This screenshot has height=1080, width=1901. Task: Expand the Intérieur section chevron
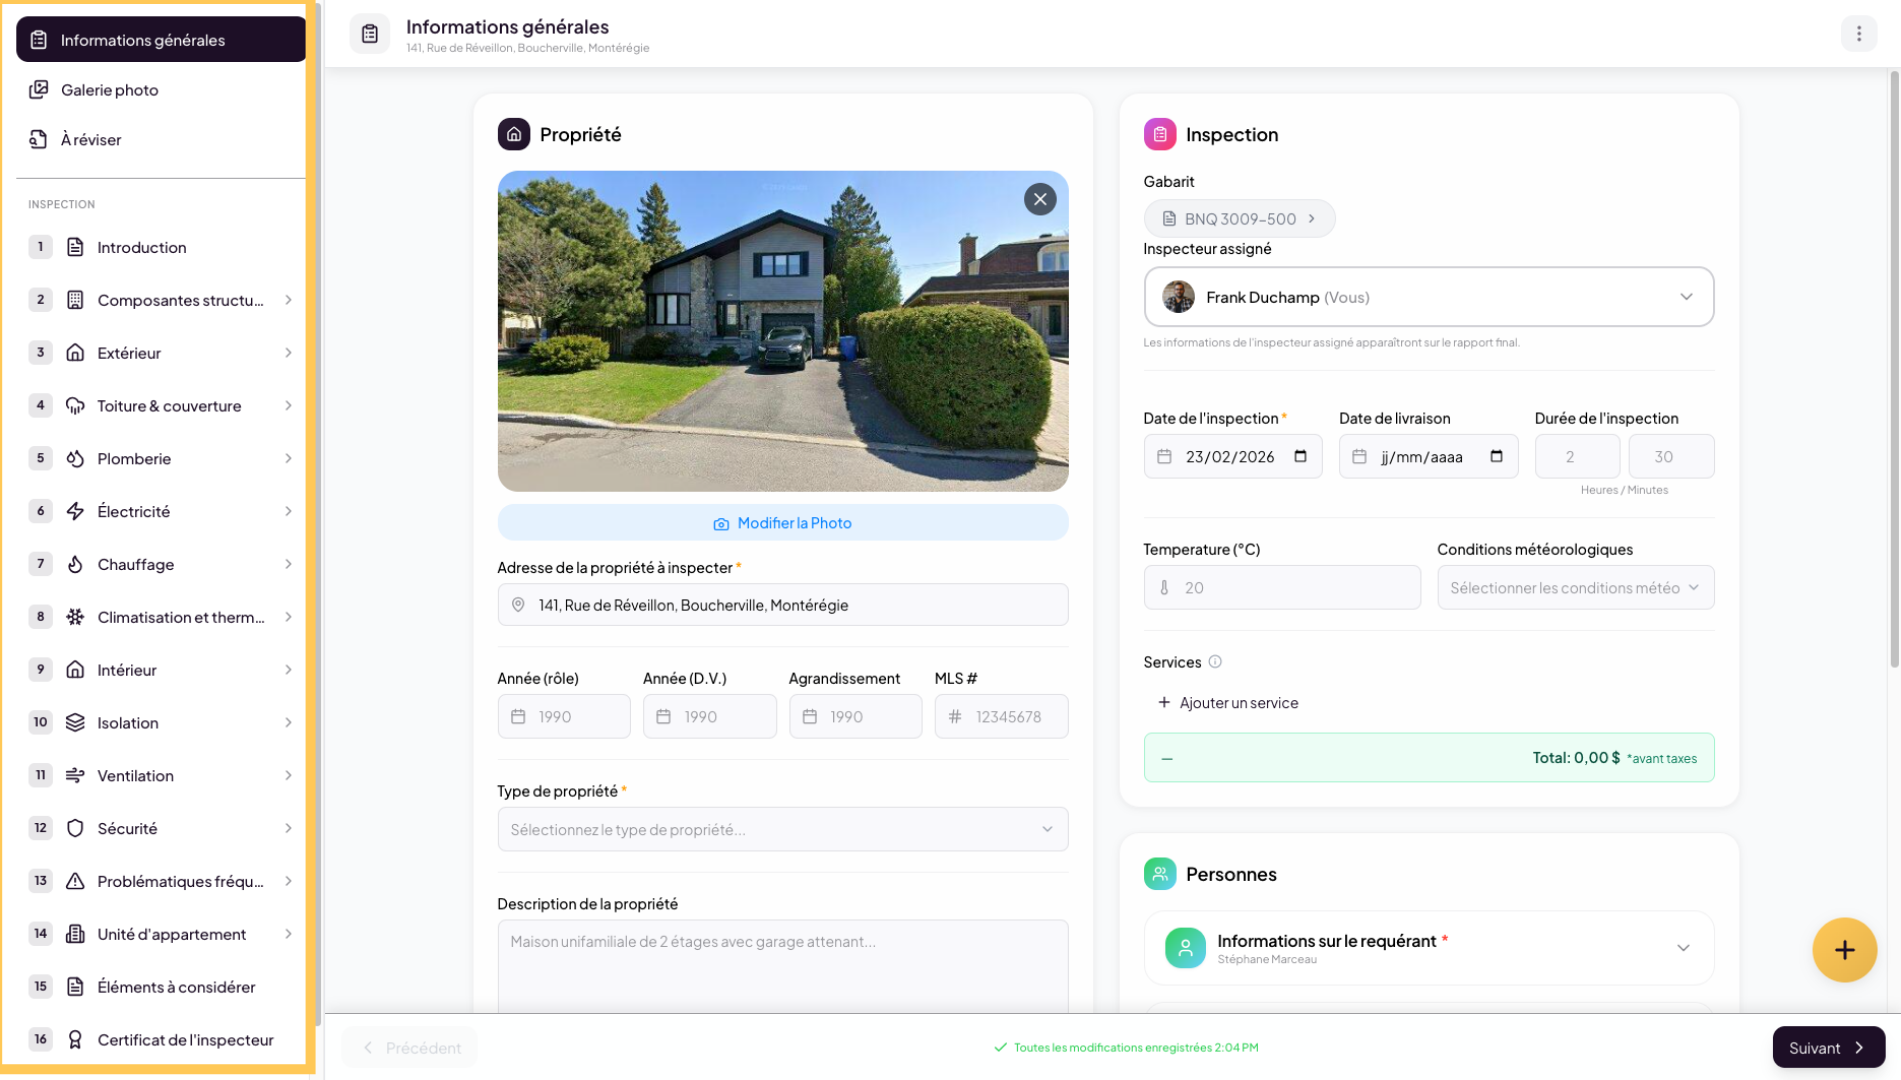[288, 670]
